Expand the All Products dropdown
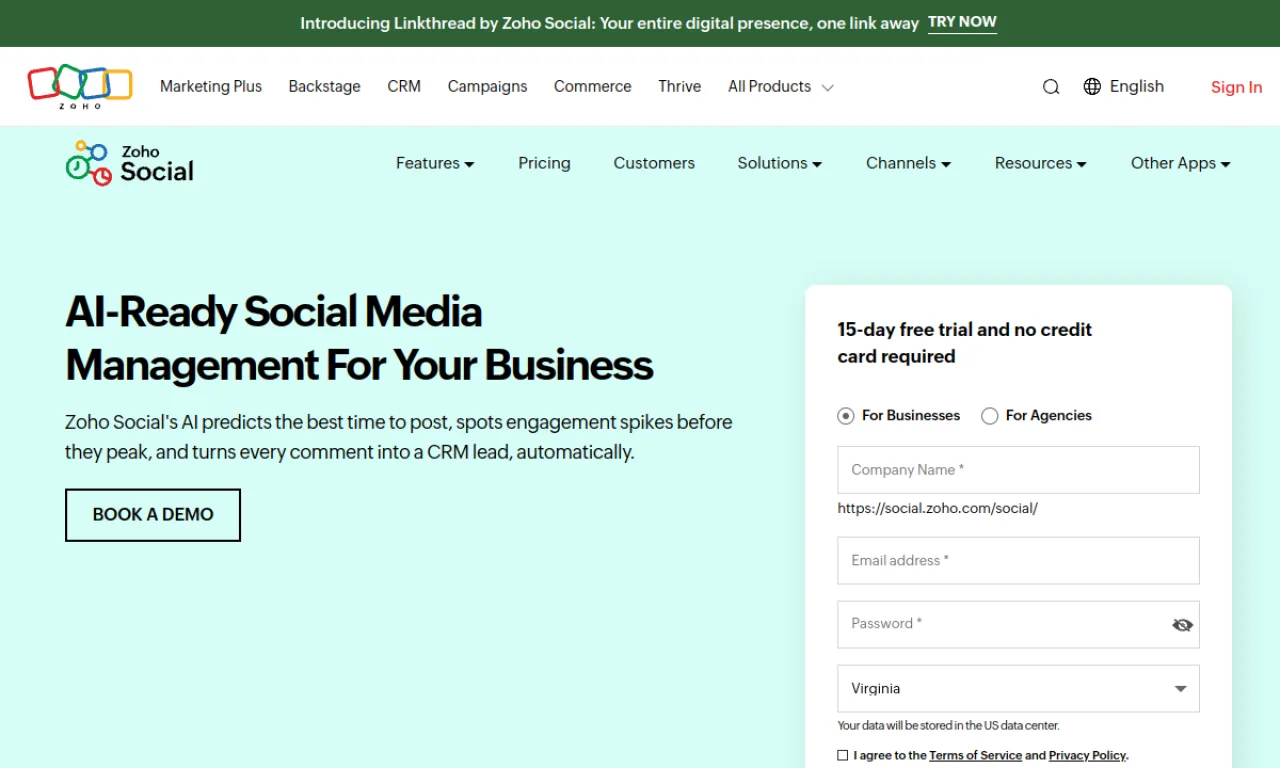Image resolution: width=1280 pixels, height=768 pixels. pyautogui.click(x=781, y=87)
